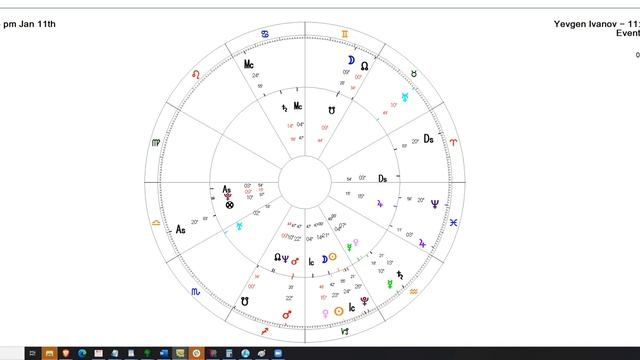The image size is (640, 360).
Task: Select the inner wheel red Mars glyph
Action: pyautogui.click(x=295, y=261)
